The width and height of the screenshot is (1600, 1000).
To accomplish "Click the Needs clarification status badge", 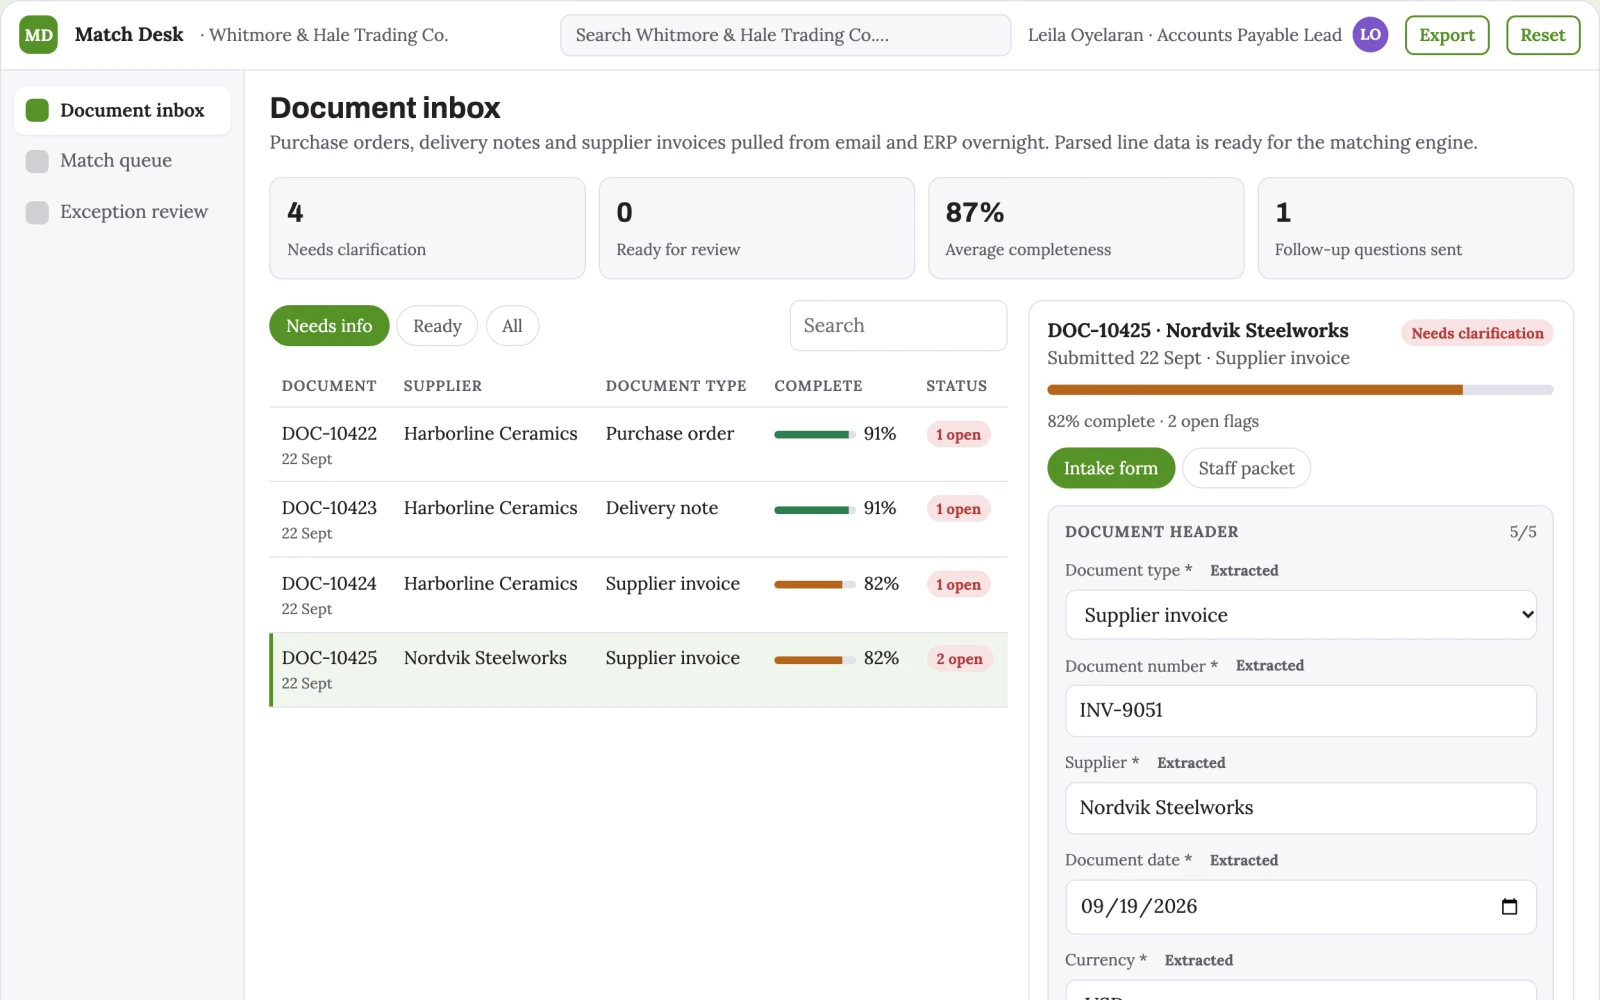I will (1477, 333).
